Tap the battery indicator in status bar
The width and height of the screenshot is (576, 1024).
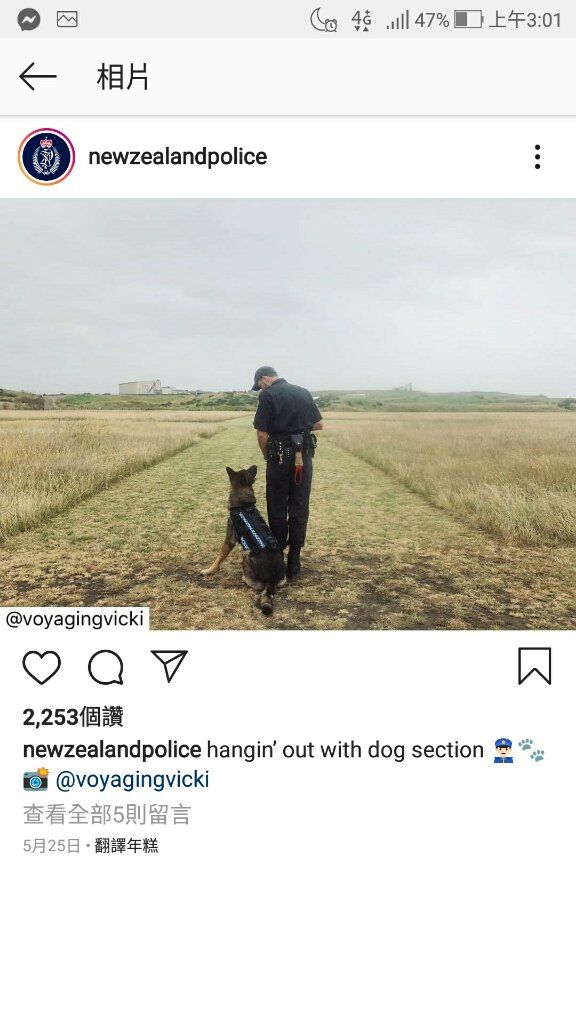[x=468, y=20]
